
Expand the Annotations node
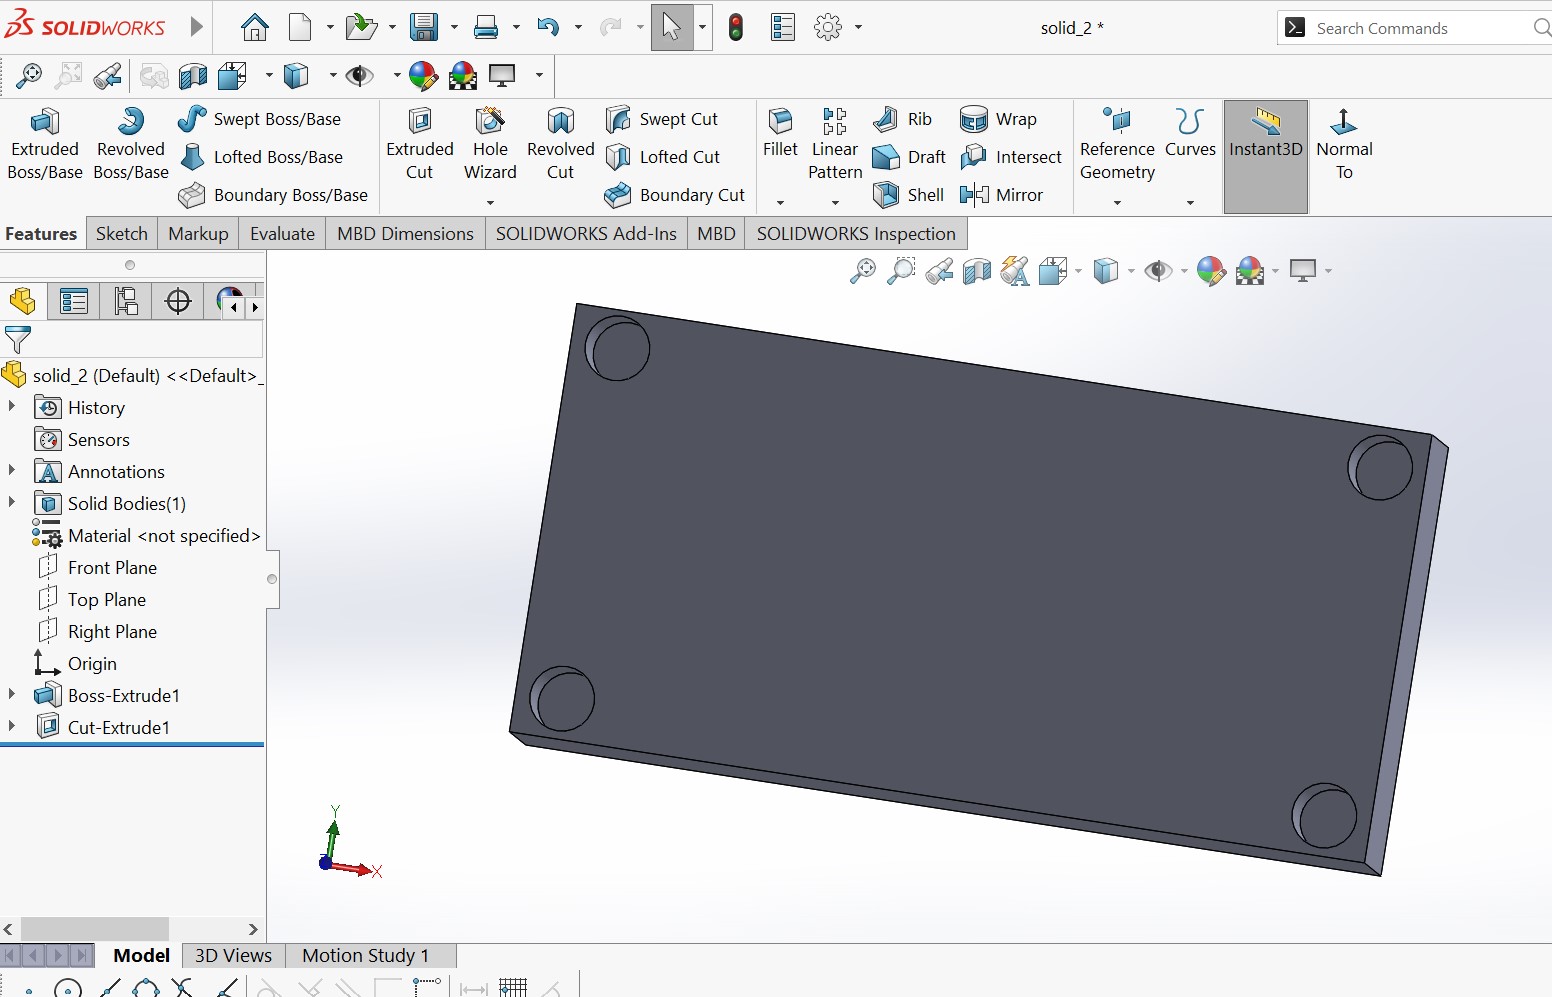[12, 470]
